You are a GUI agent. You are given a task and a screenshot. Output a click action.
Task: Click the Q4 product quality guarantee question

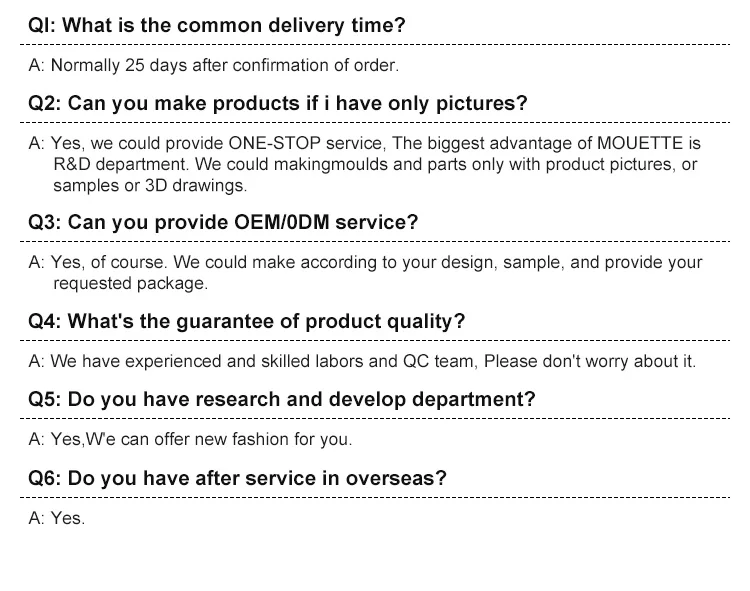(247, 322)
